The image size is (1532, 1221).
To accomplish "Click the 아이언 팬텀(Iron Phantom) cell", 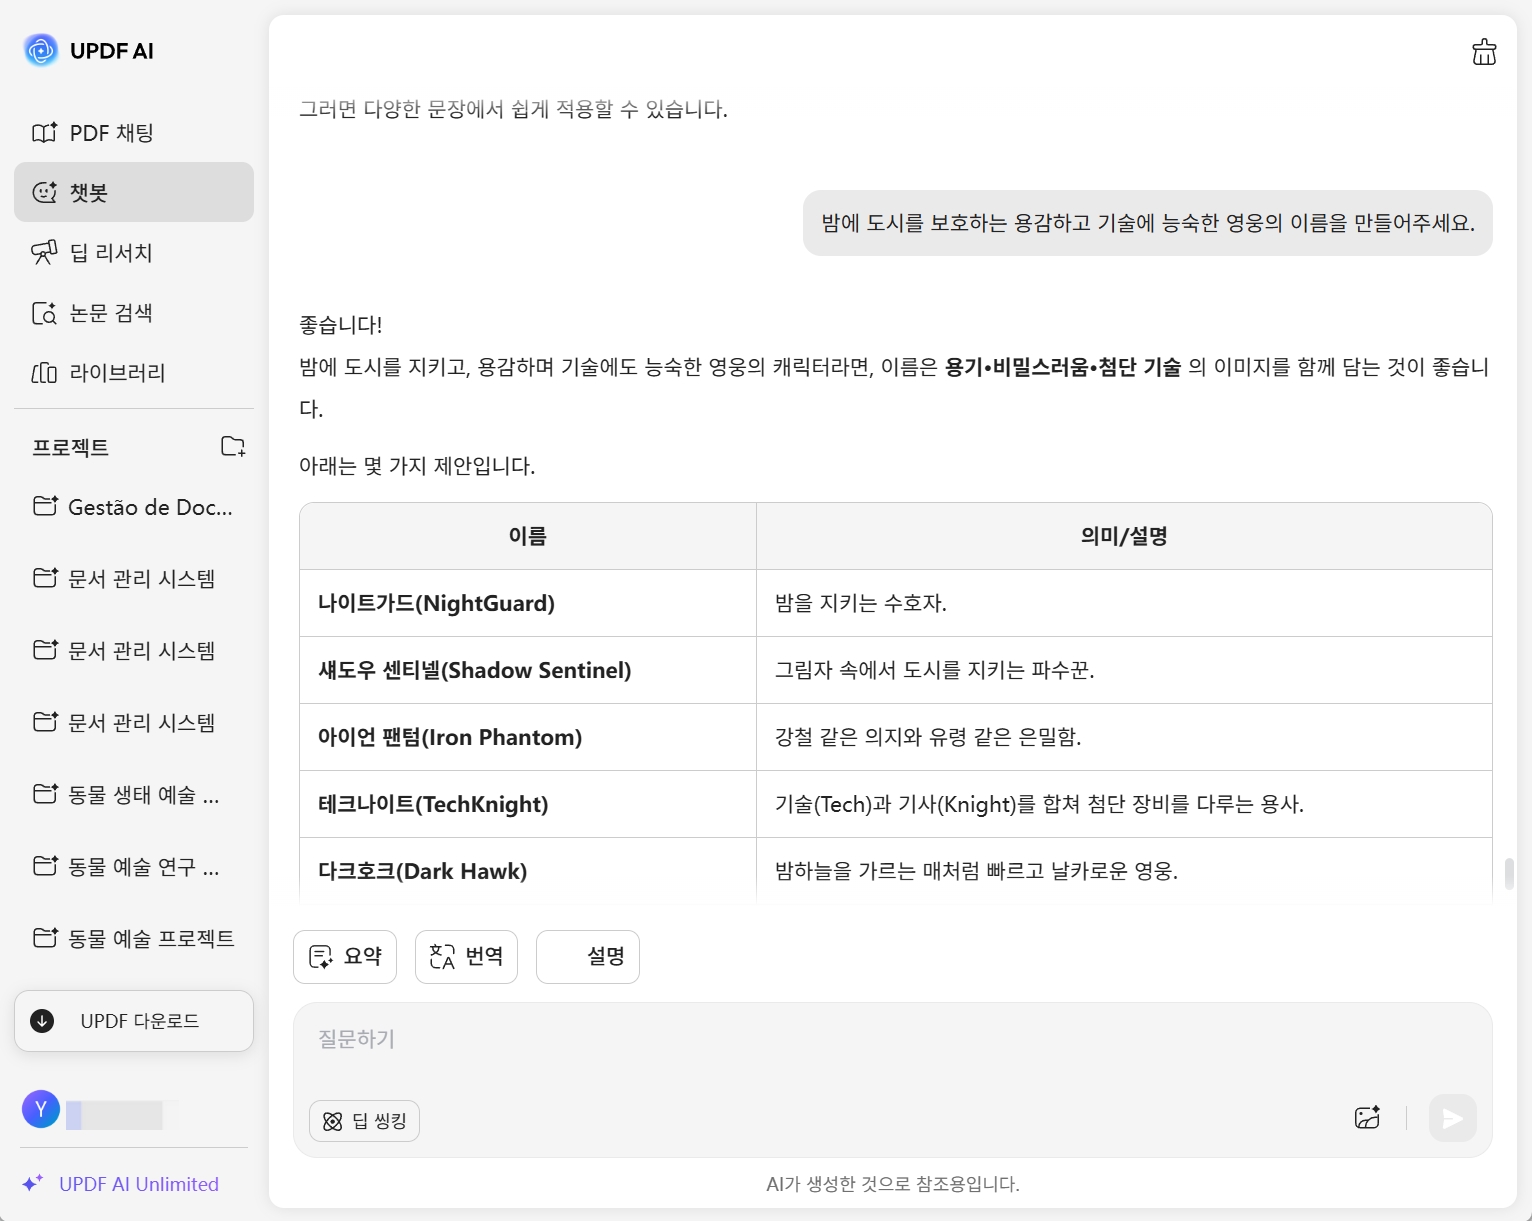I will pyautogui.click(x=528, y=737).
